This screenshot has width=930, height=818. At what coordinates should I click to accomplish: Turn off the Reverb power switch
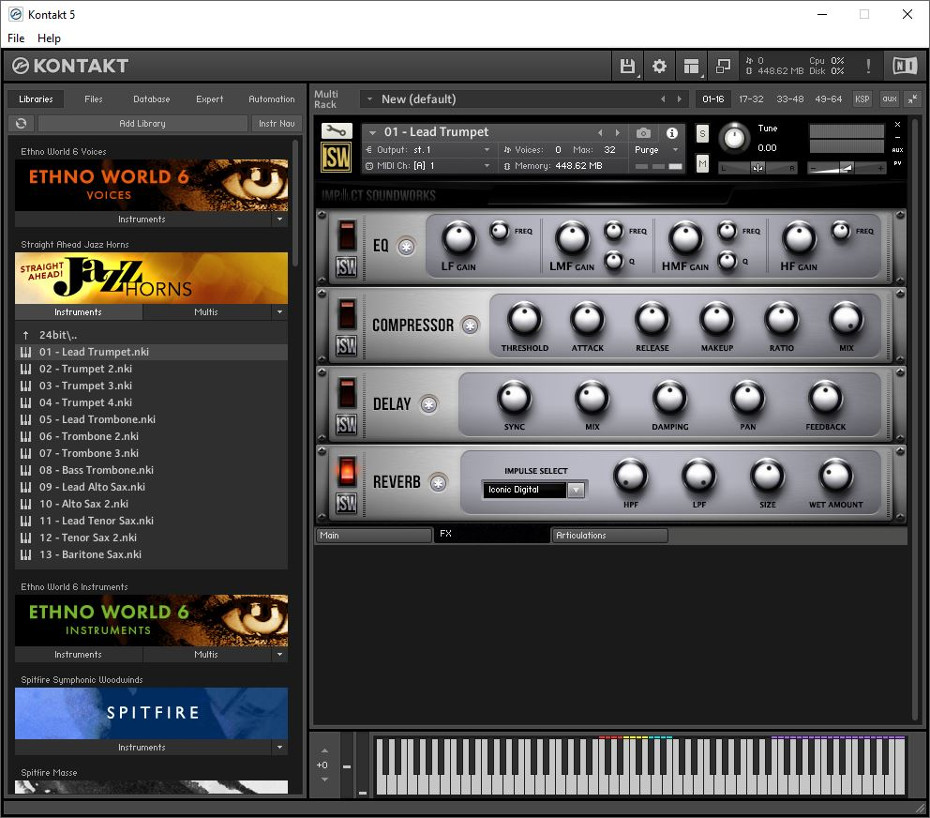(347, 471)
